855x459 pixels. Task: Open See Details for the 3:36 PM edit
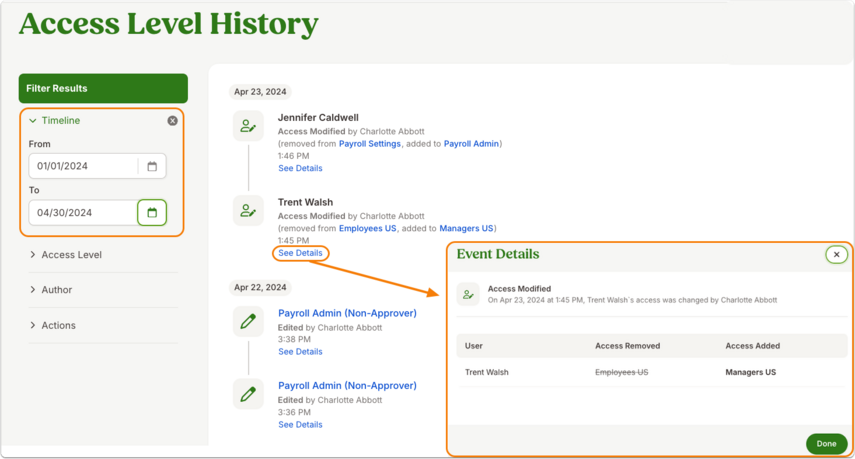click(300, 424)
